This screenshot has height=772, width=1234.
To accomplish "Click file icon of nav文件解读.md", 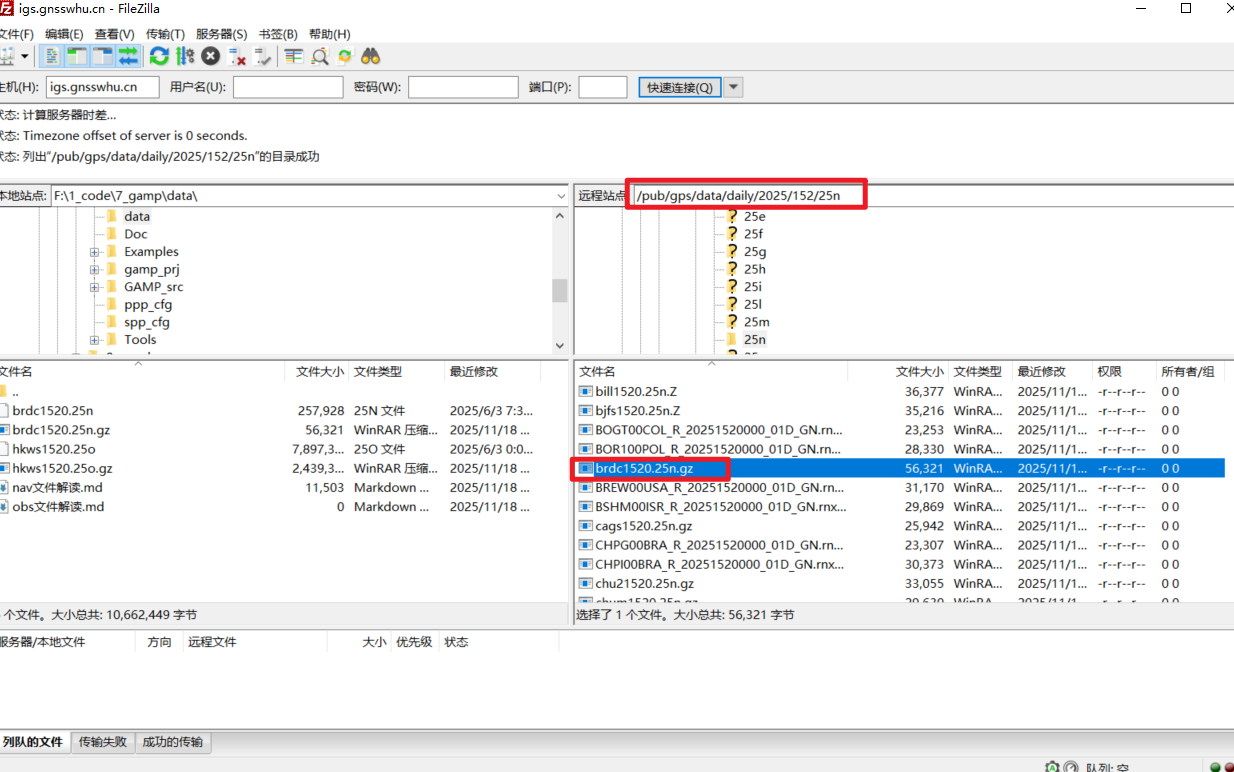I will [x=3, y=488].
